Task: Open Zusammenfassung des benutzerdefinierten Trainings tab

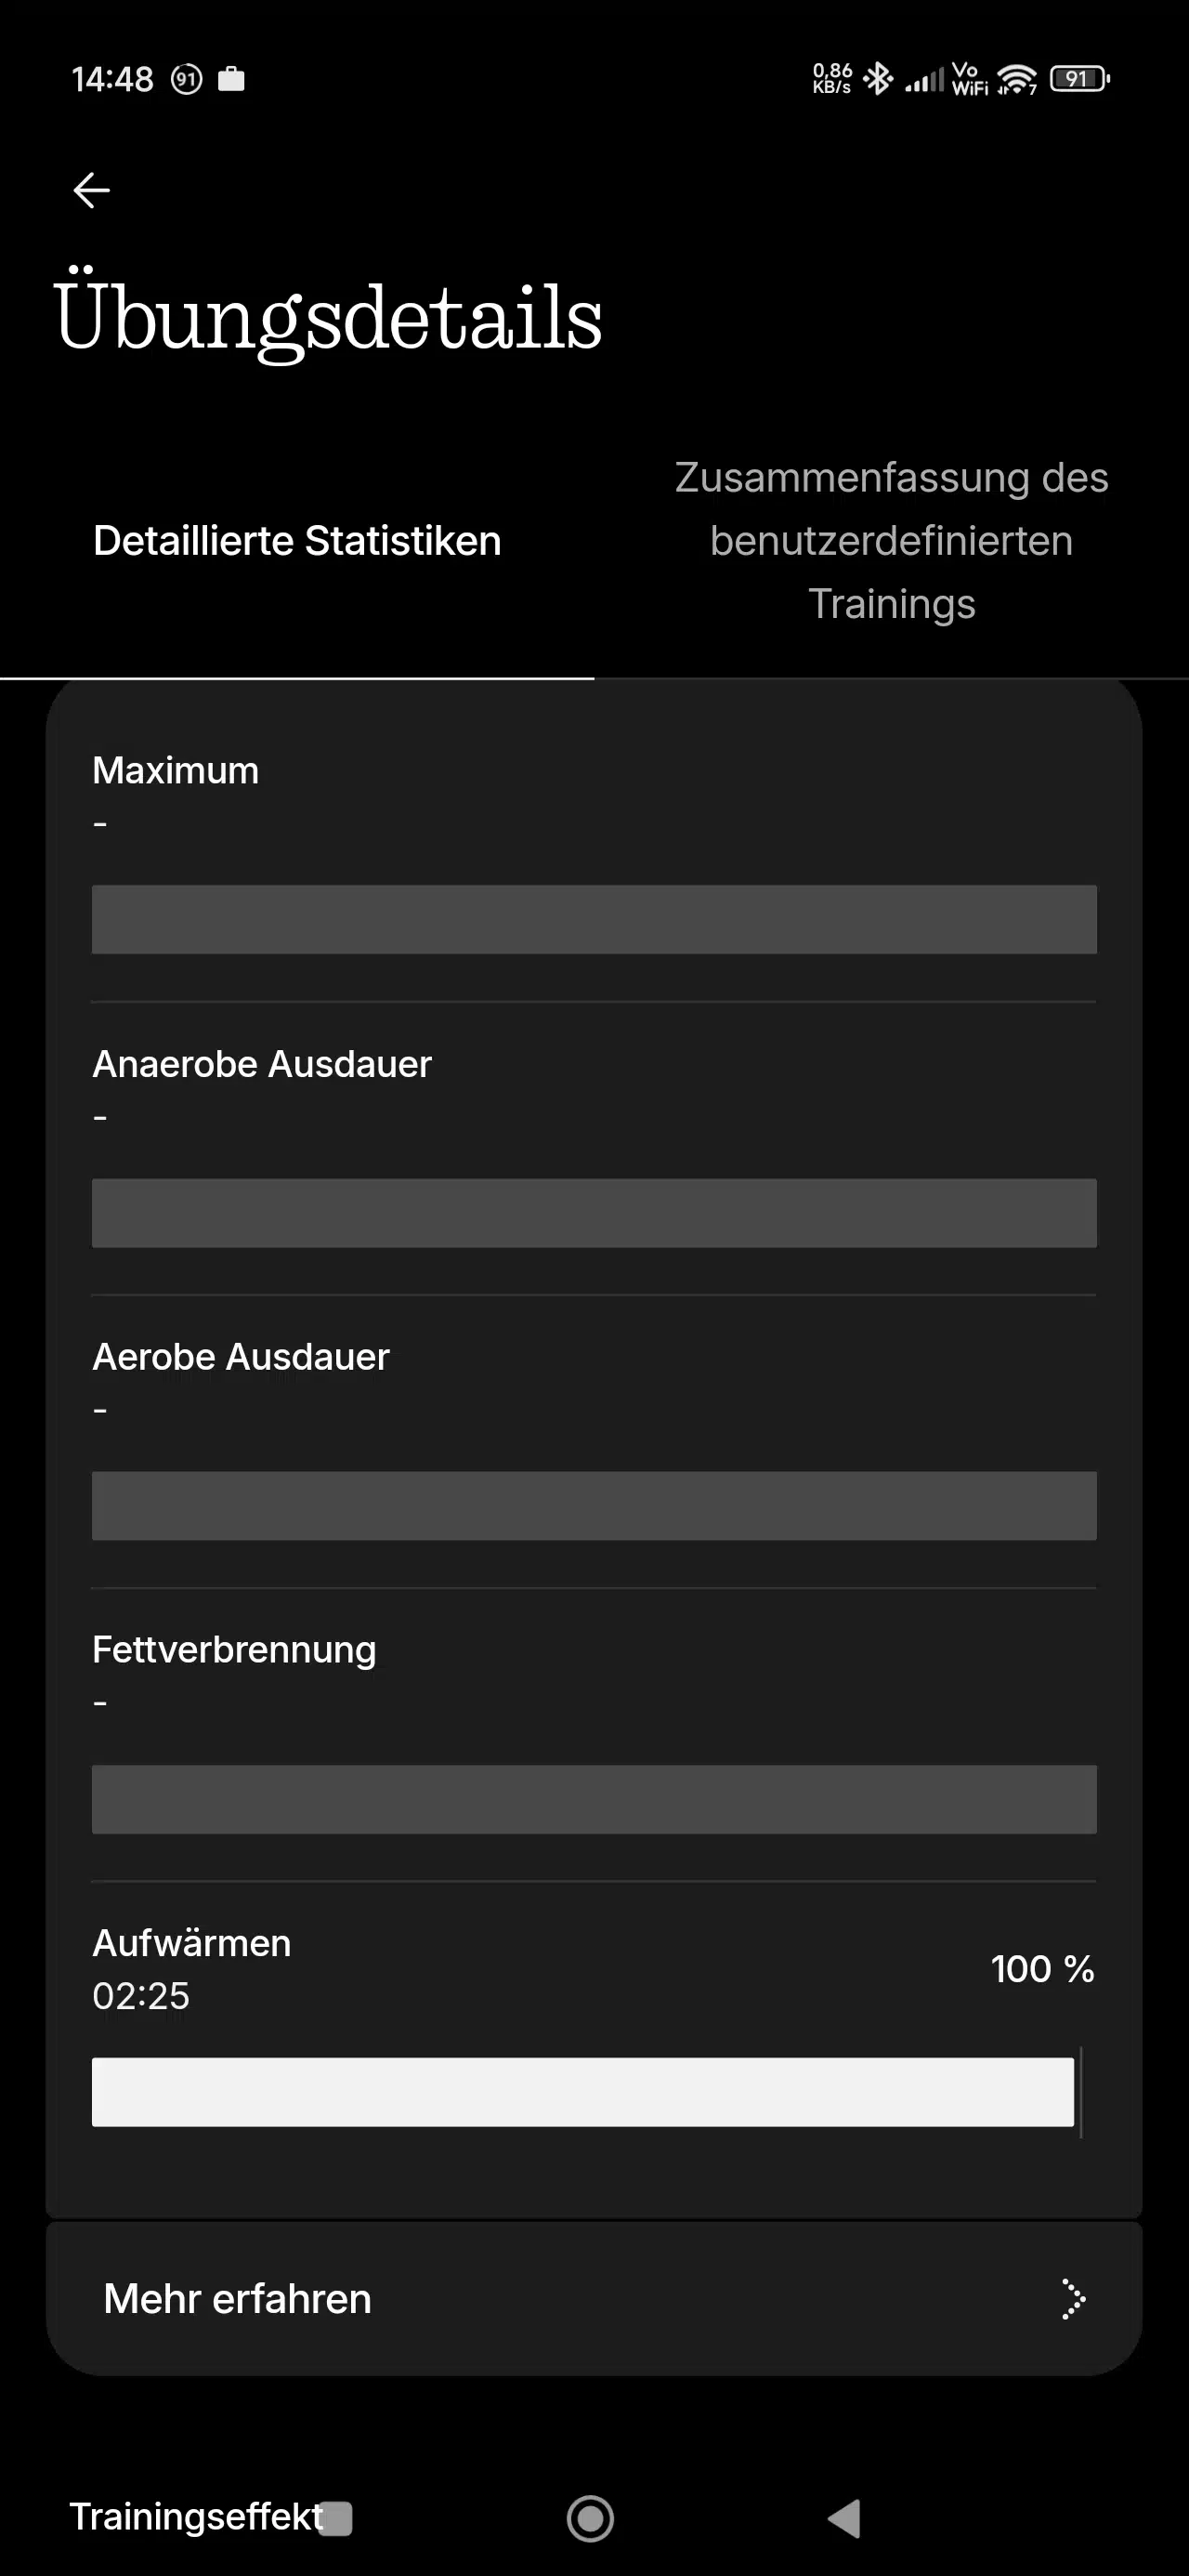Action: (891, 541)
